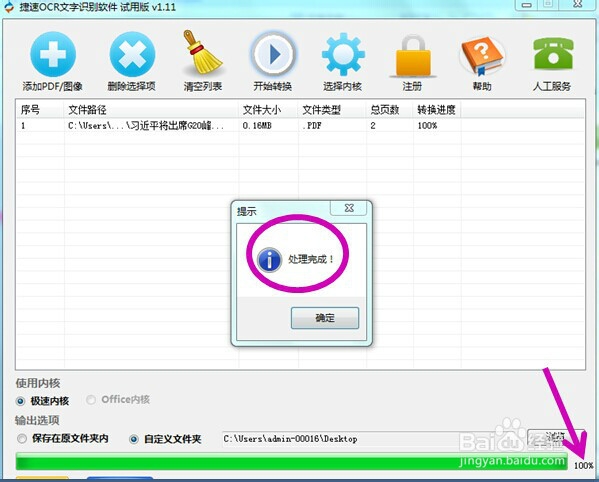The image size is (599, 482).
Task: Open the Help book icon
Action: pyautogui.click(x=482, y=55)
